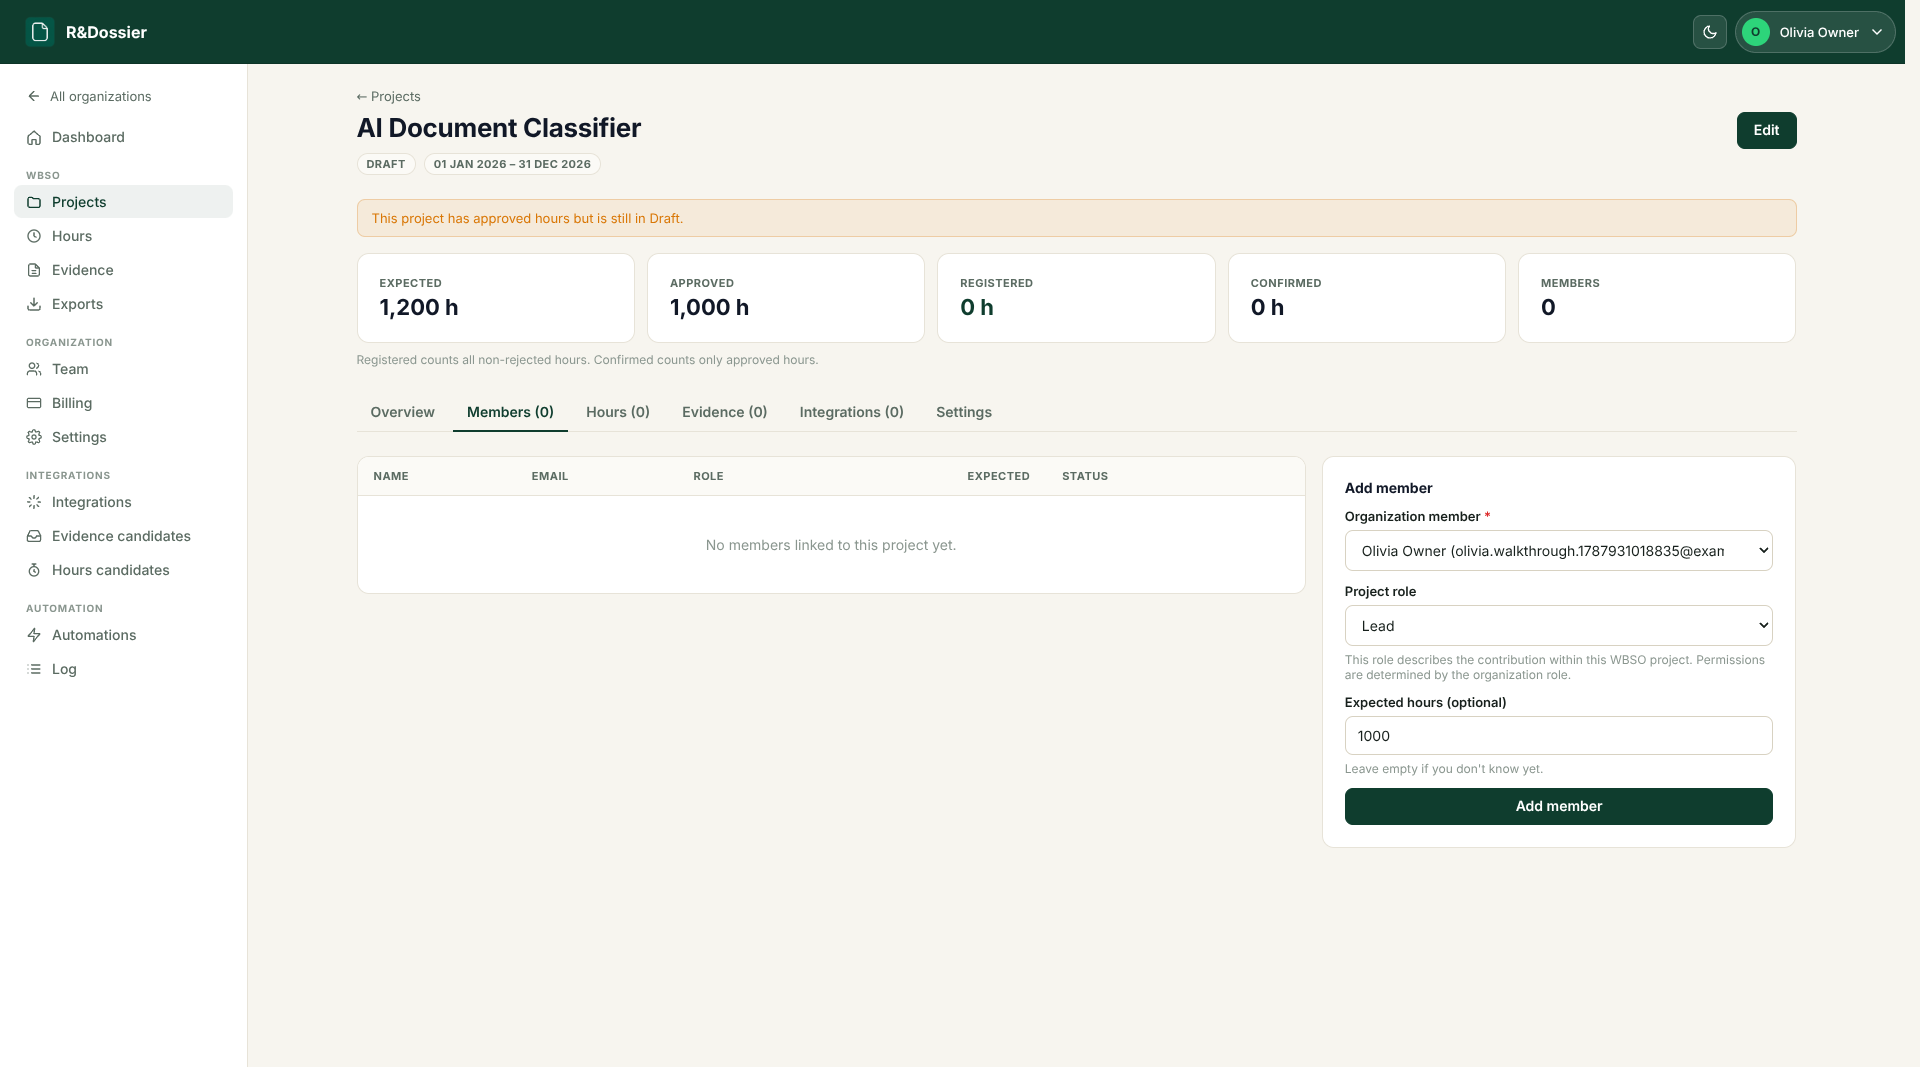Click the NAME column header
The height and width of the screenshot is (1067, 1920).
coord(391,476)
